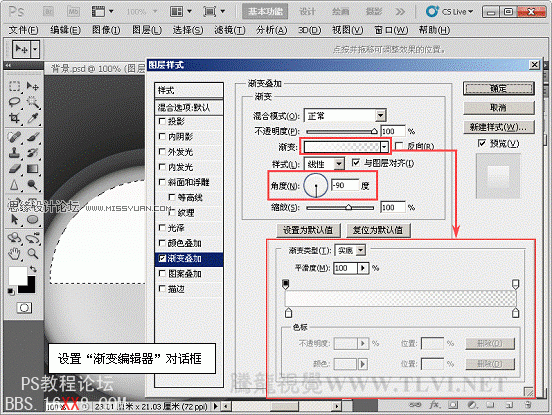The image size is (552, 415).
Task: Toggle the 预览 preview checkbox
Action: click(x=482, y=143)
